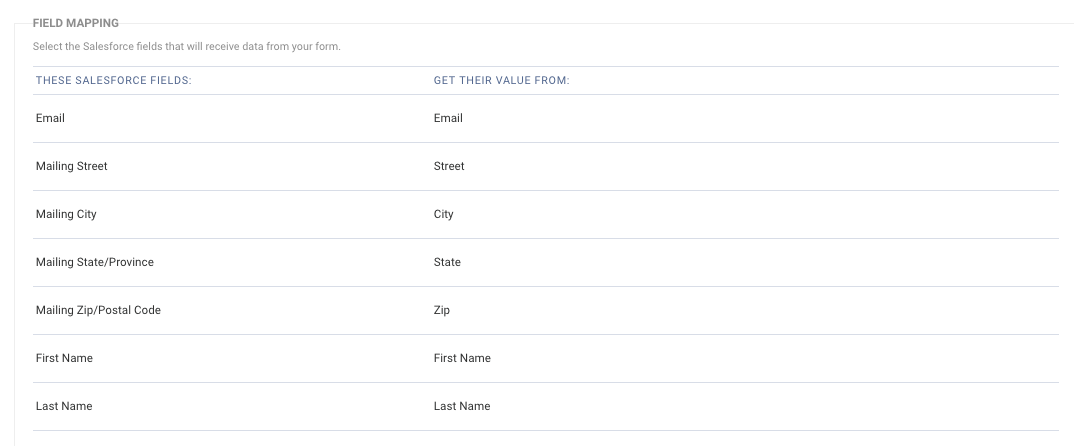Click the 'GET THEIR VALUE FROM:' column header
This screenshot has height=446, width=1074.
(501, 81)
